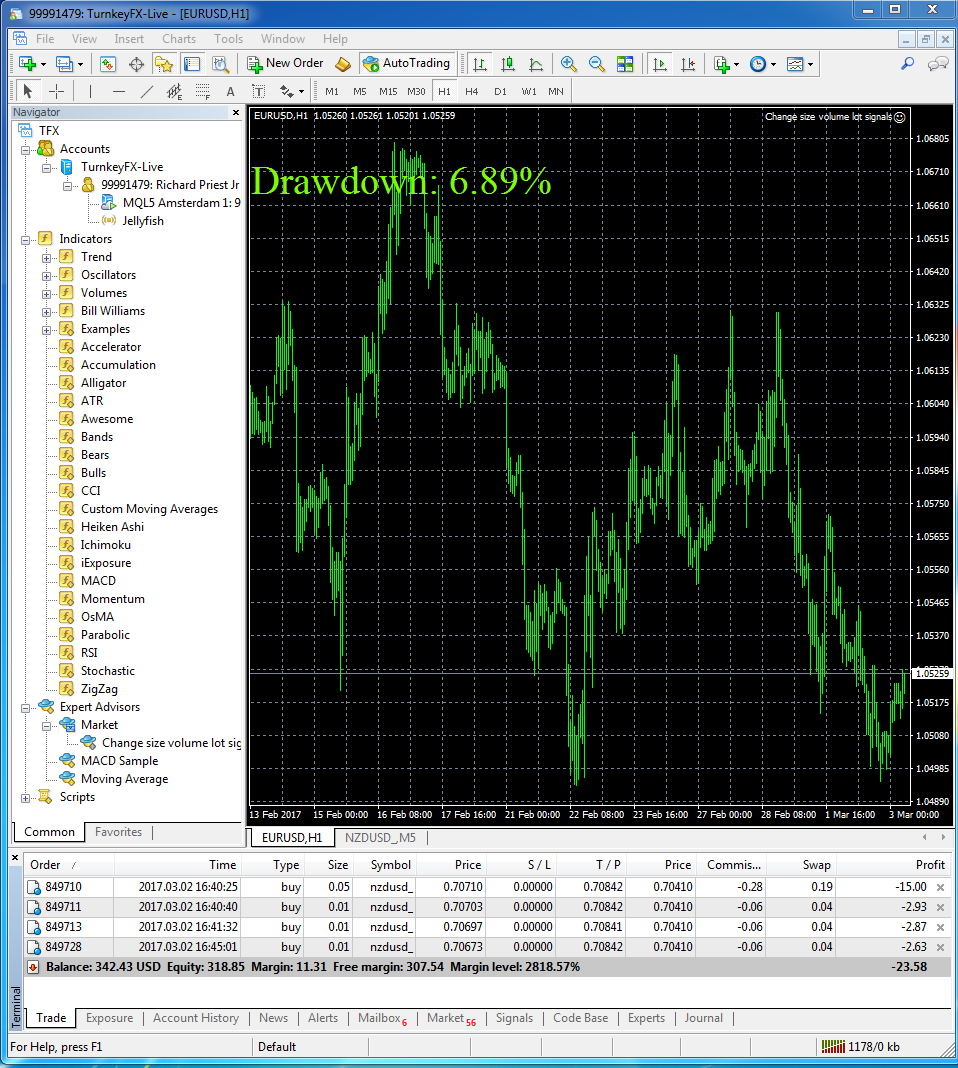Close order 849710 with the x
The height and width of the screenshot is (1068, 958).
(940, 887)
